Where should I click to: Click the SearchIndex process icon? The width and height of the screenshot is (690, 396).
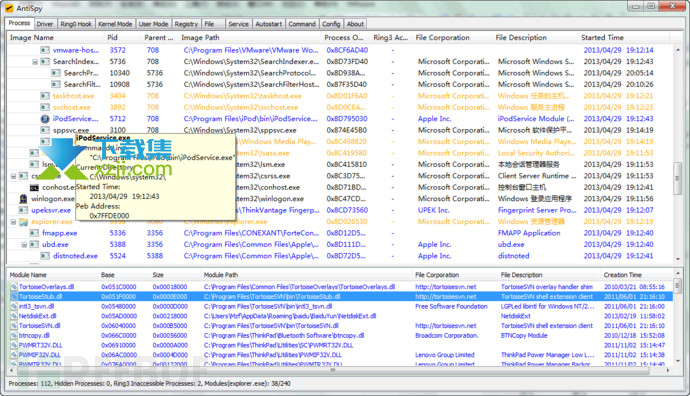click(45, 62)
